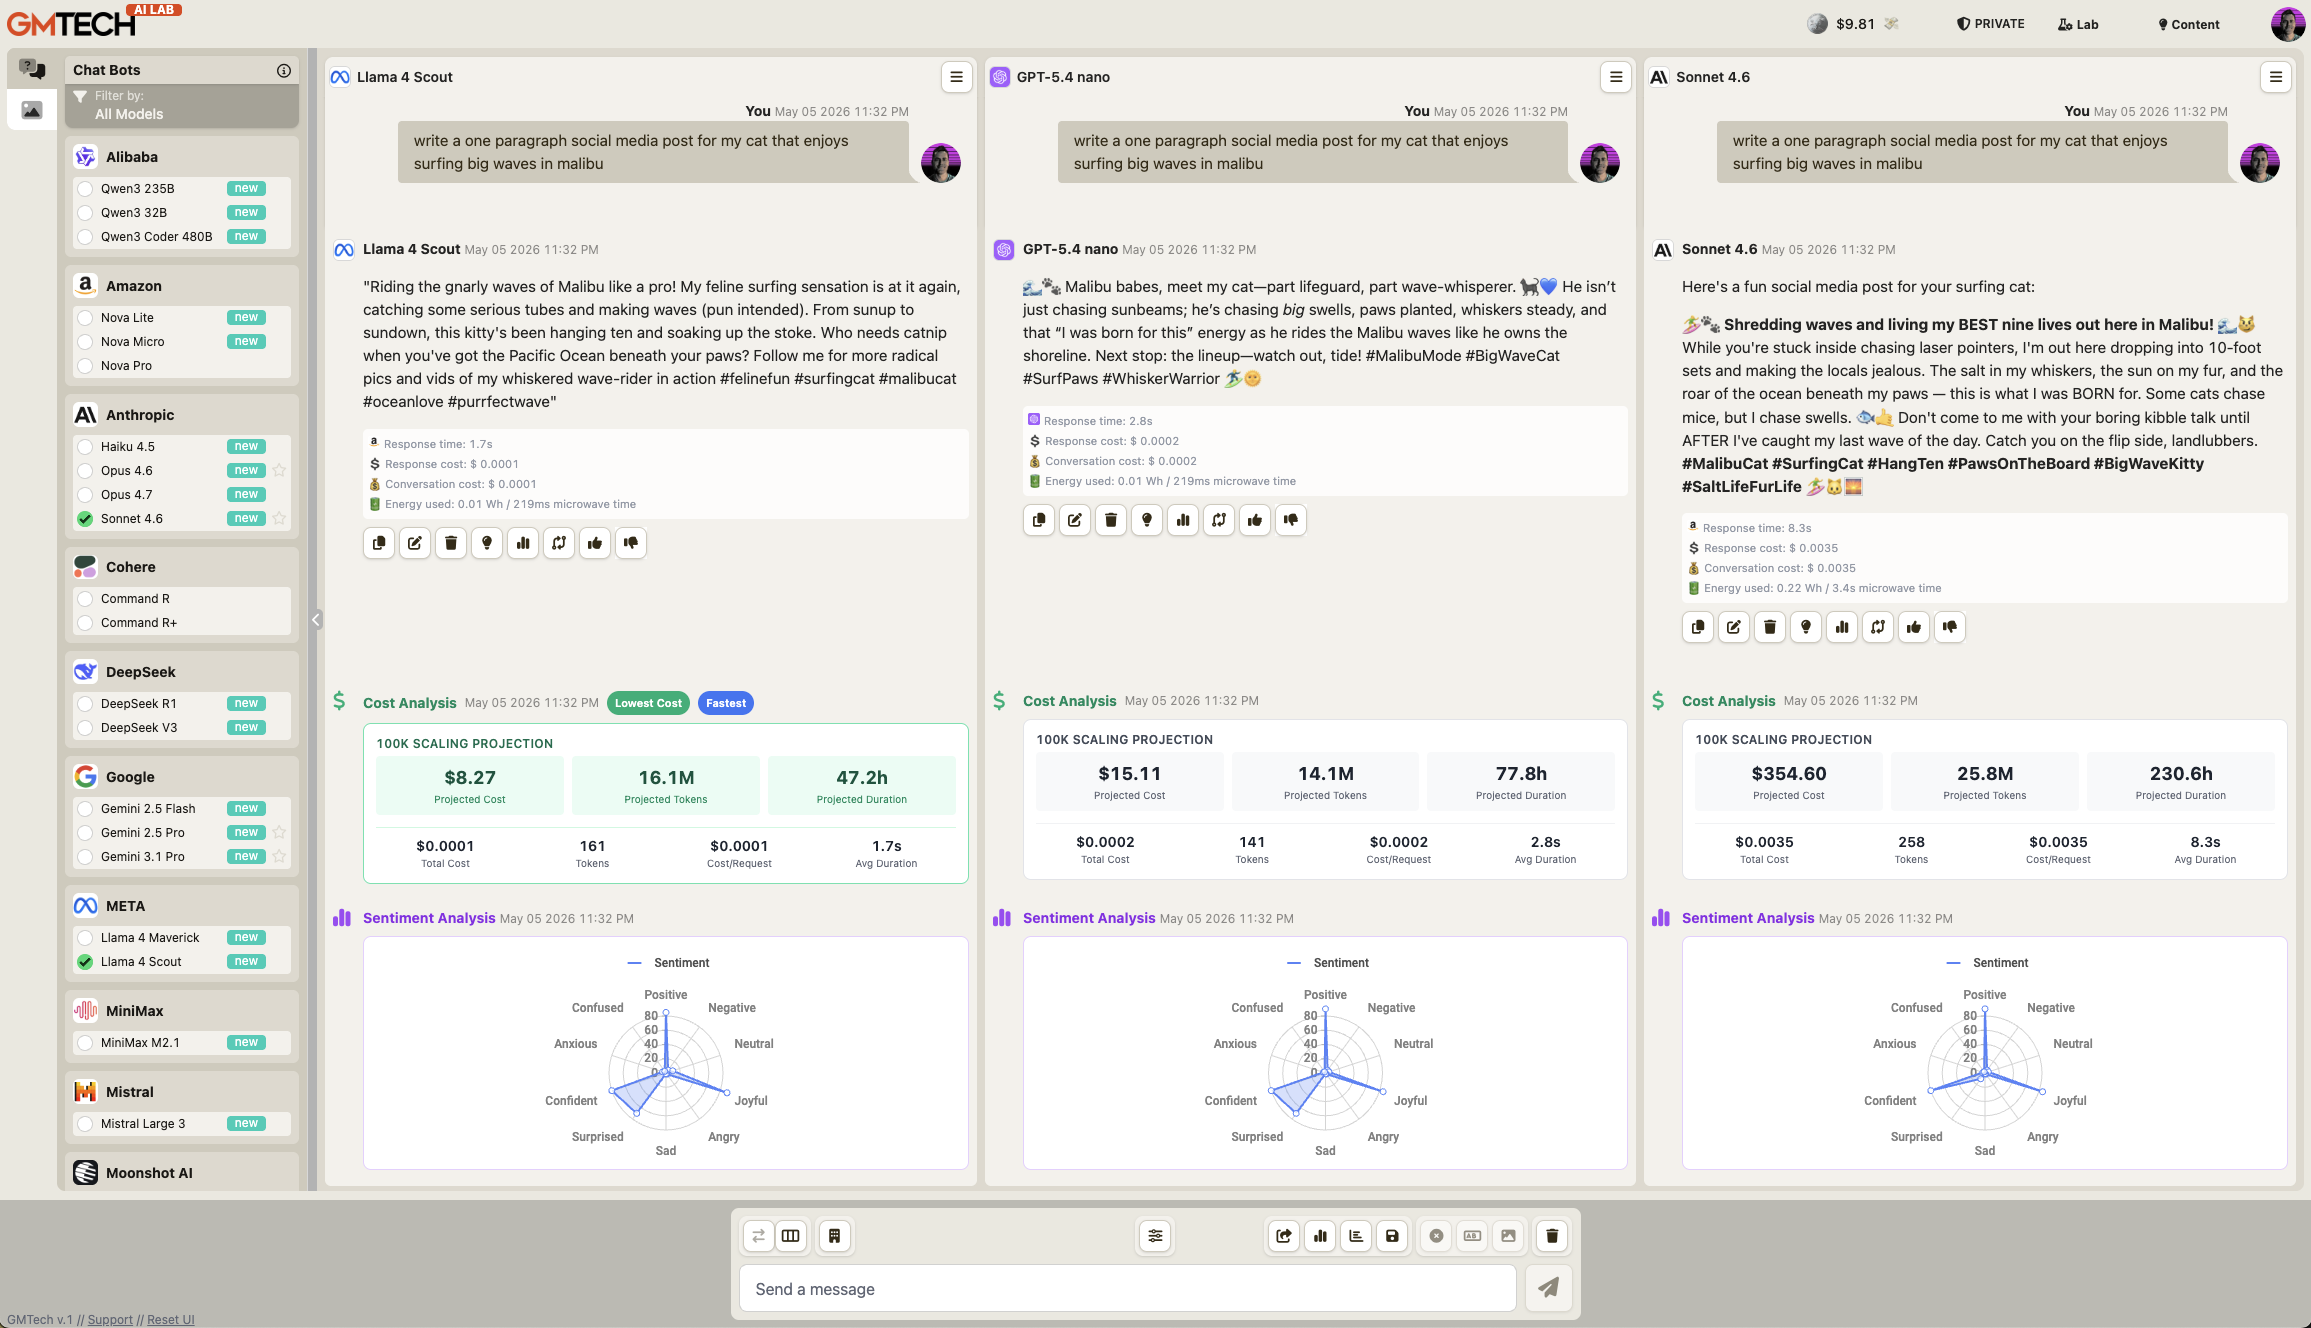
Task: Delete the GPT-5.4 nano response
Action: pos(1111,520)
